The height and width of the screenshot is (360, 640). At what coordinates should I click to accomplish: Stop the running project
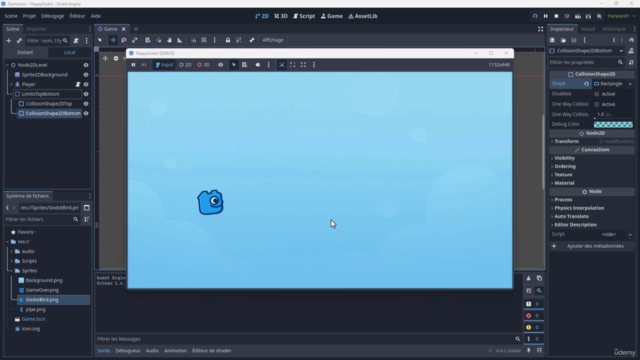click(556, 16)
